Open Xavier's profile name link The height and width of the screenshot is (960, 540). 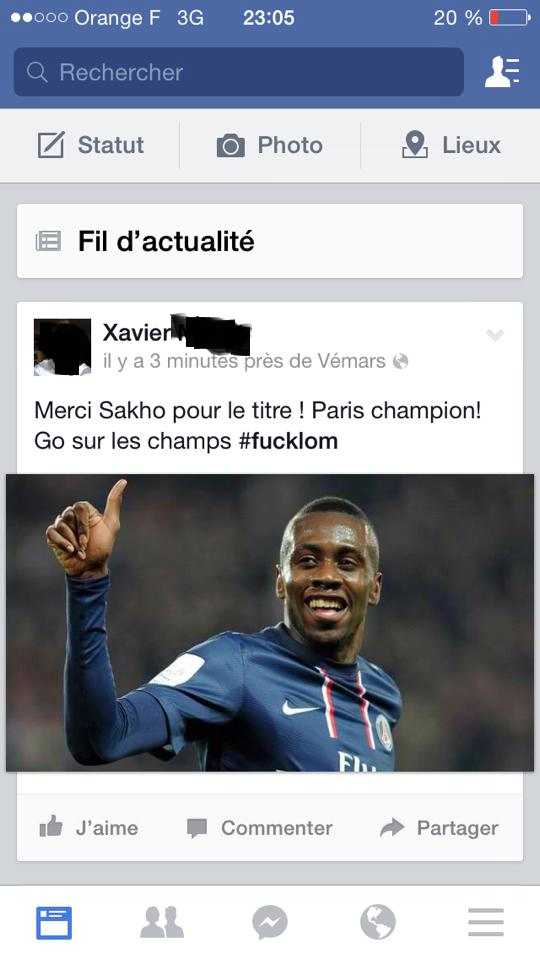coord(176,333)
